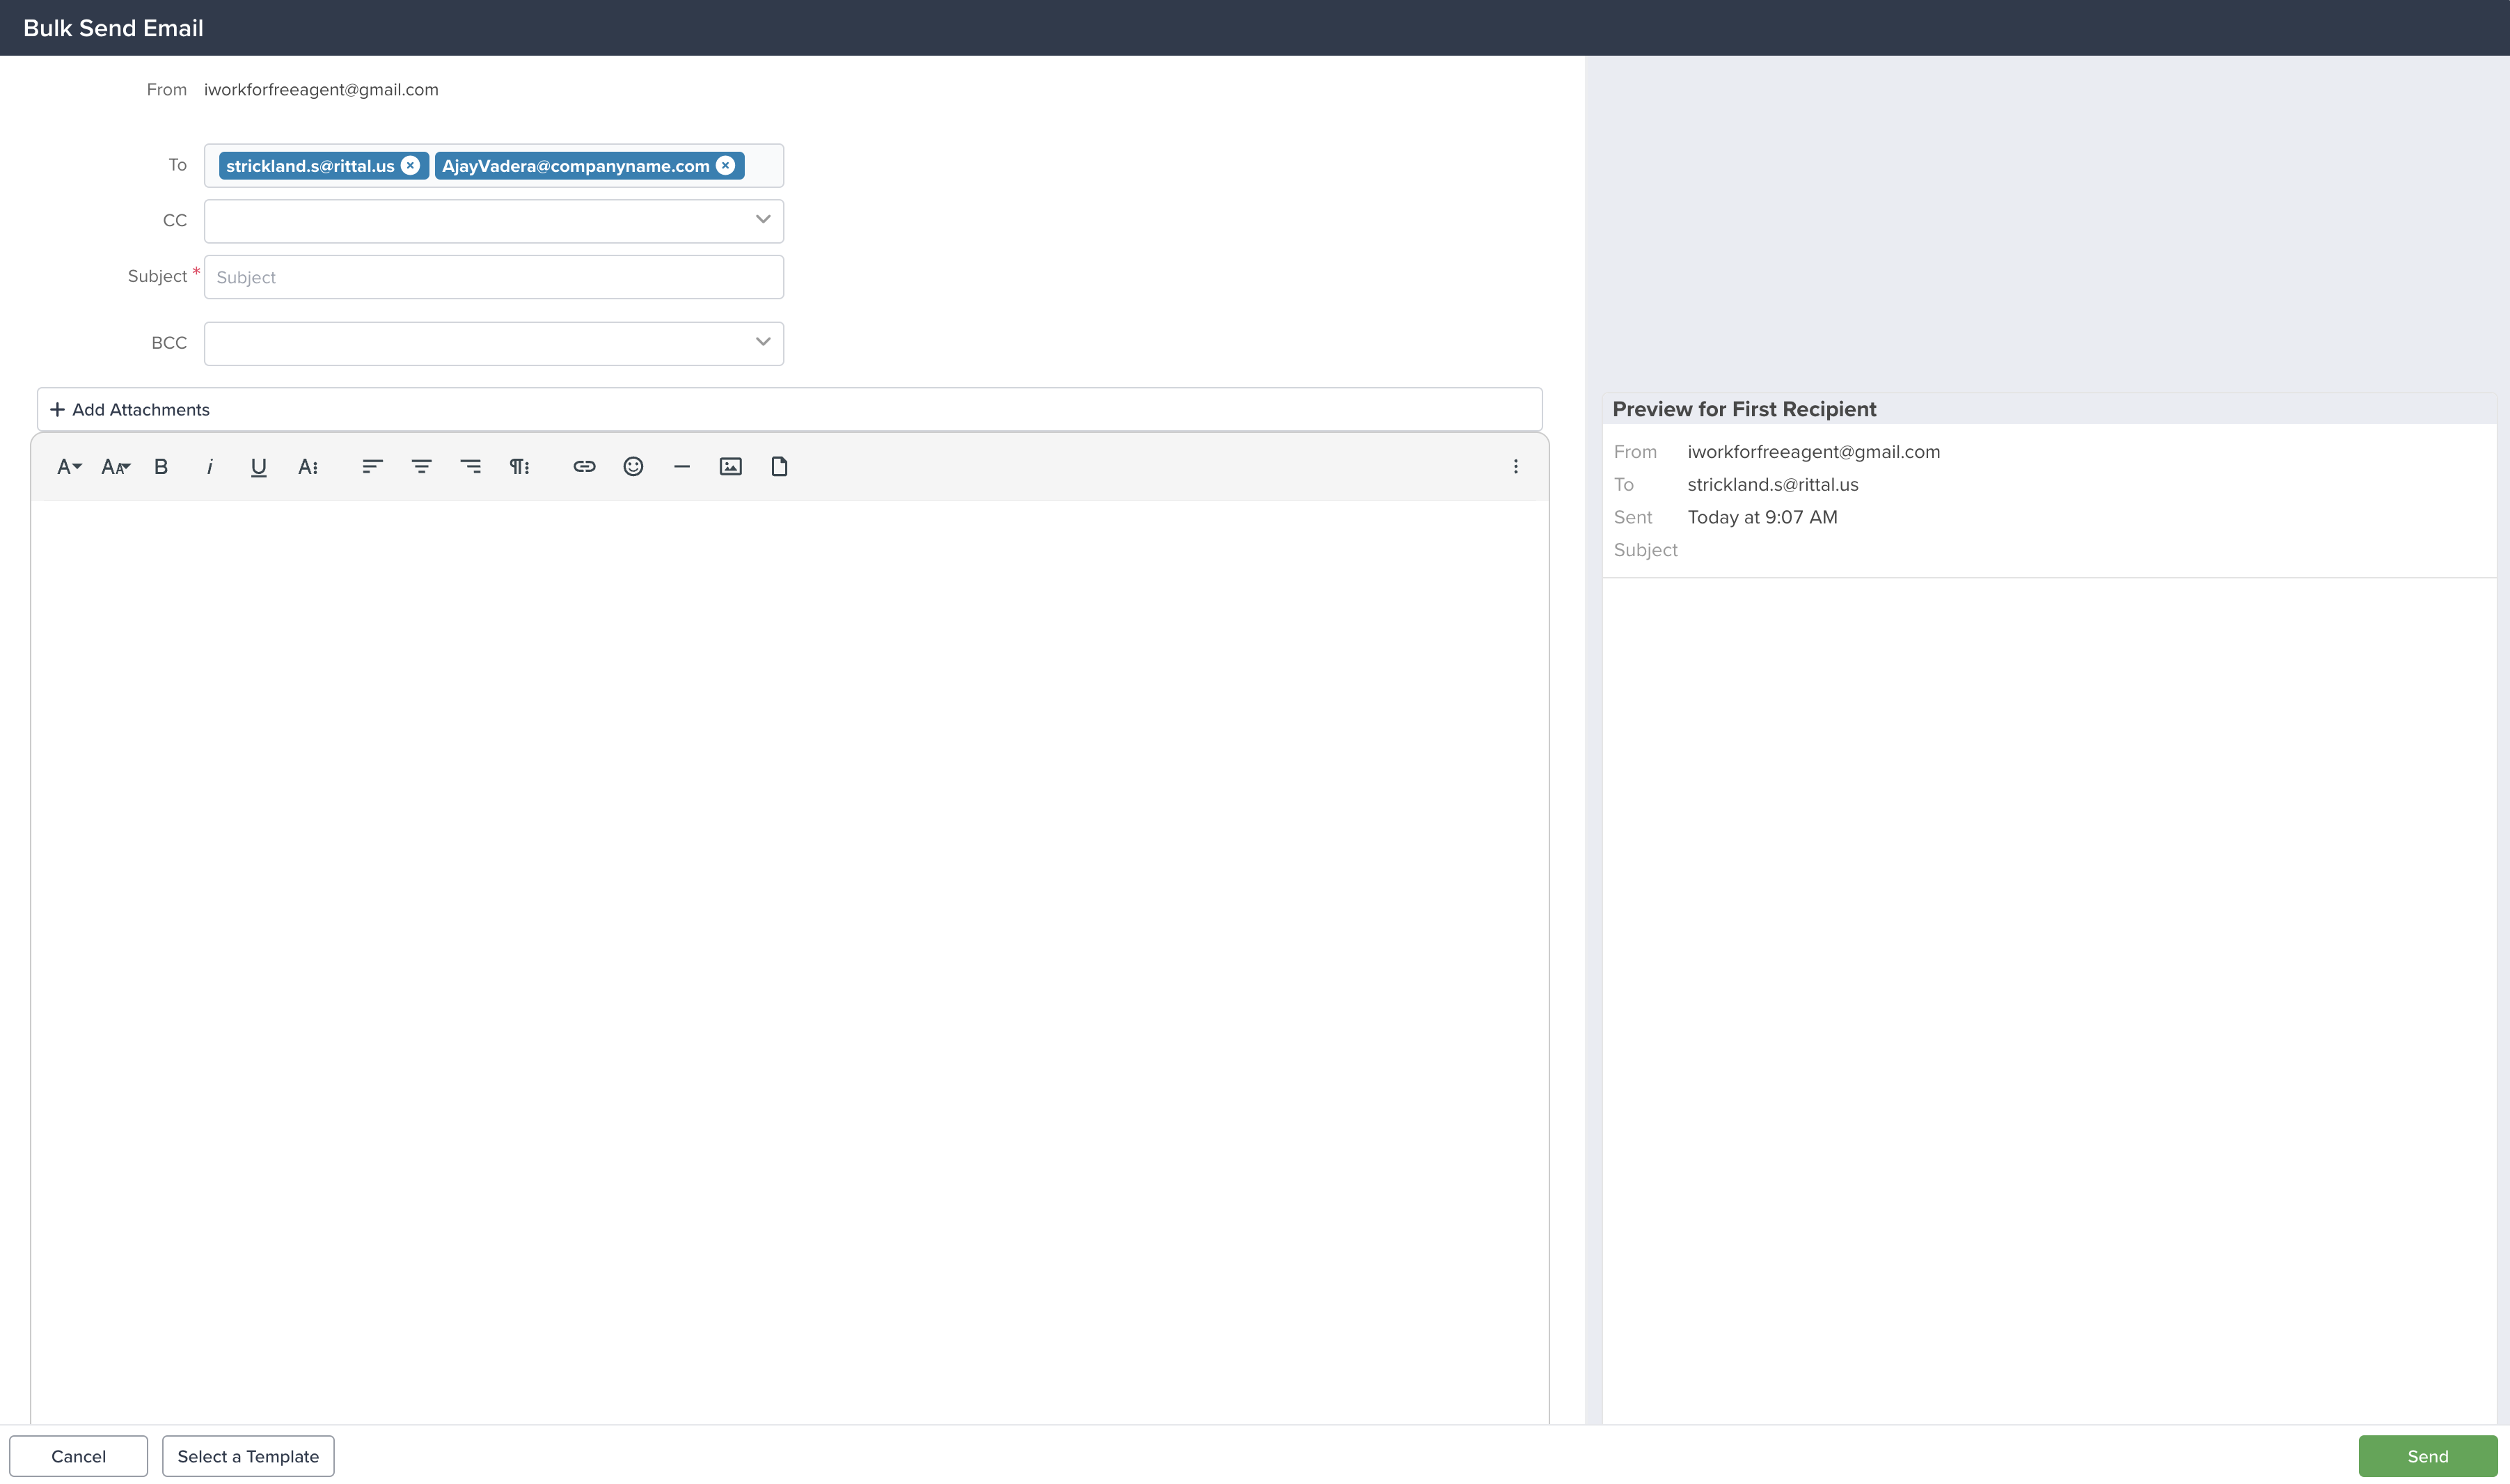Toggle italic formatting

(x=210, y=467)
